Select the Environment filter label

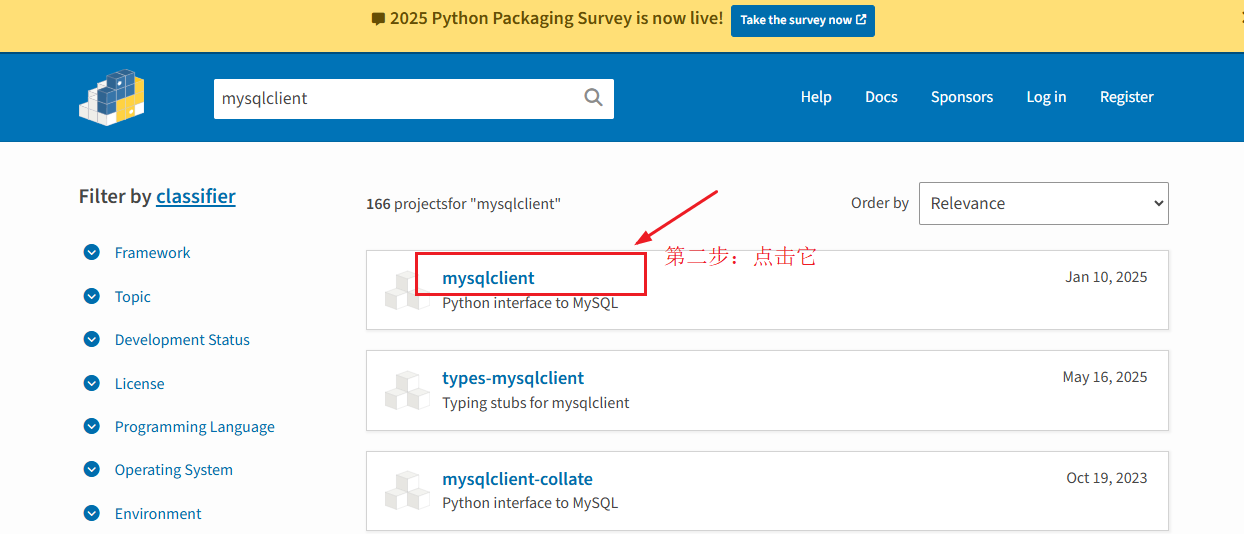(x=158, y=514)
